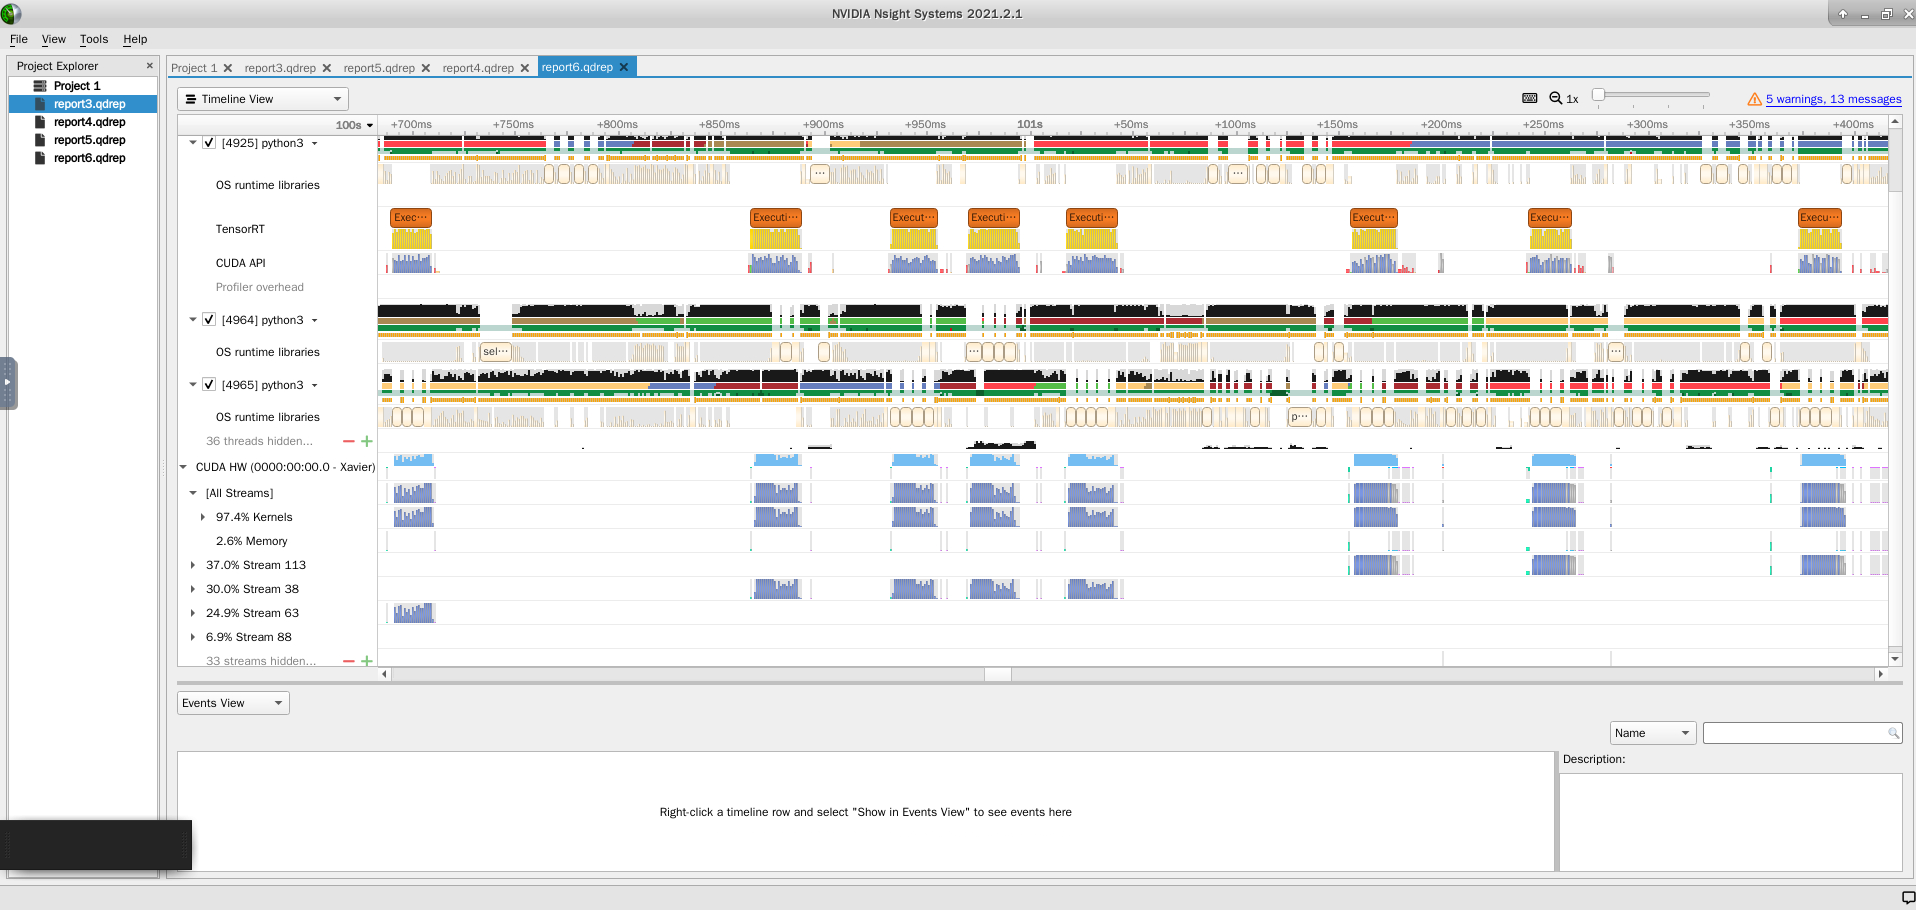Open the File menu
The height and width of the screenshot is (910, 1916).
pos(19,39)
